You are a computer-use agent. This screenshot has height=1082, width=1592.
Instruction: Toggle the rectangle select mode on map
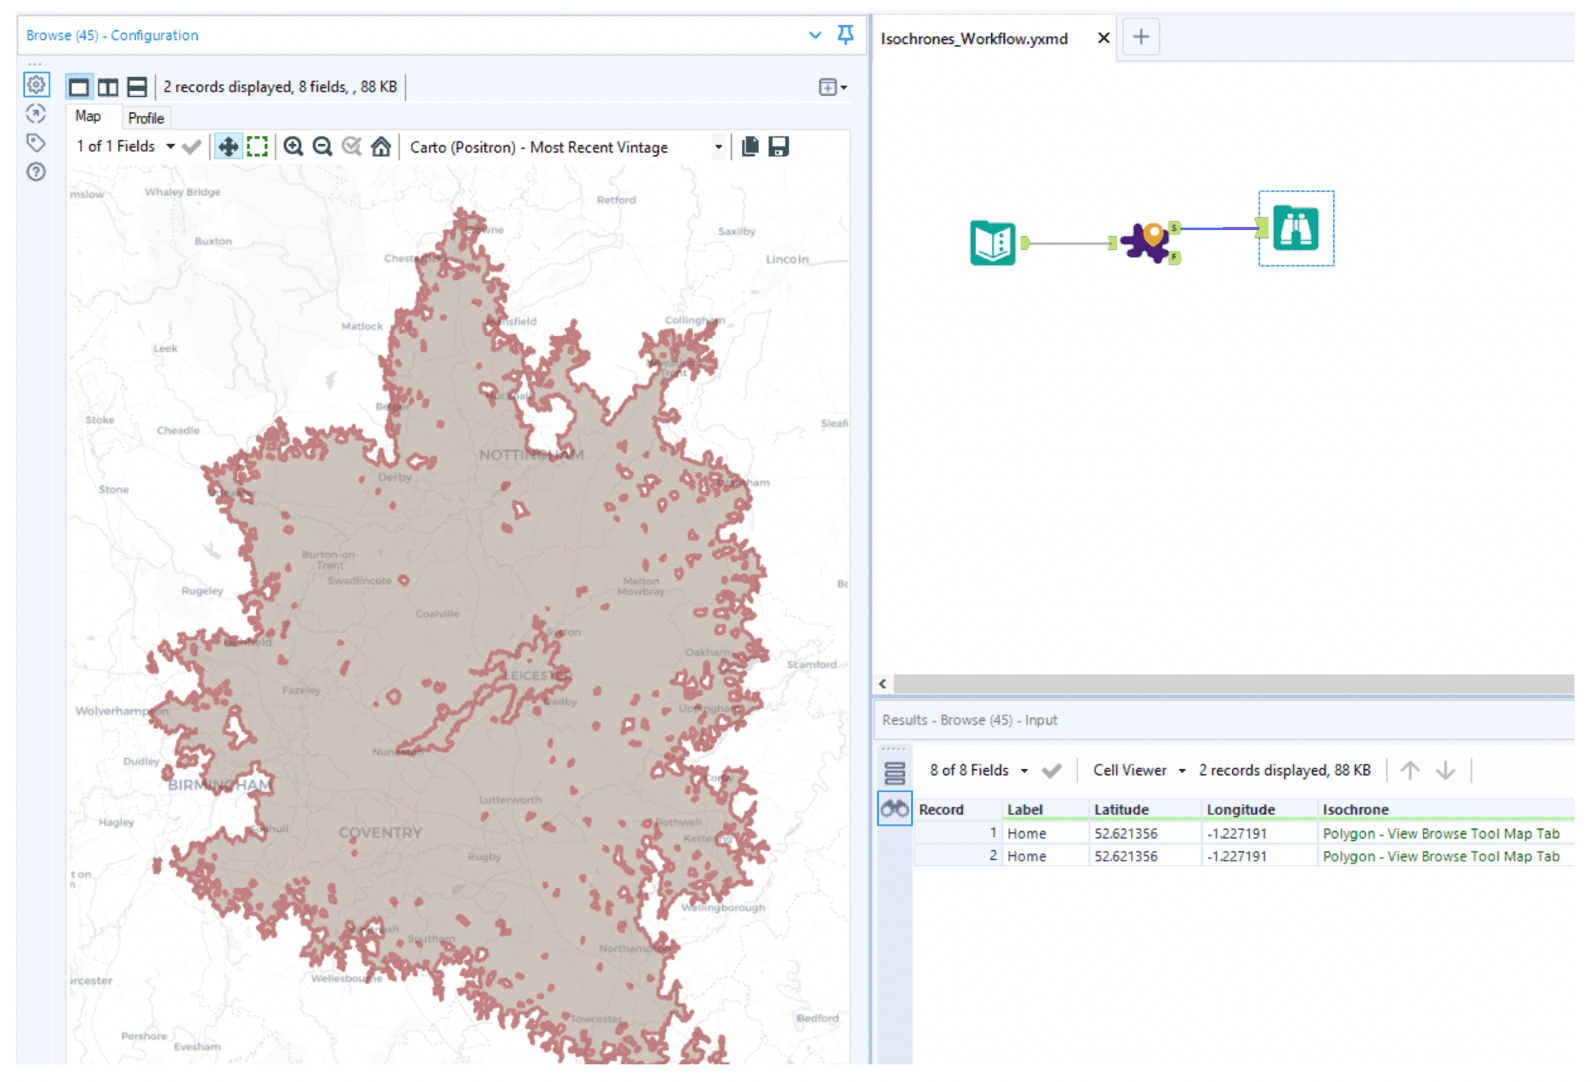point(258,147)
